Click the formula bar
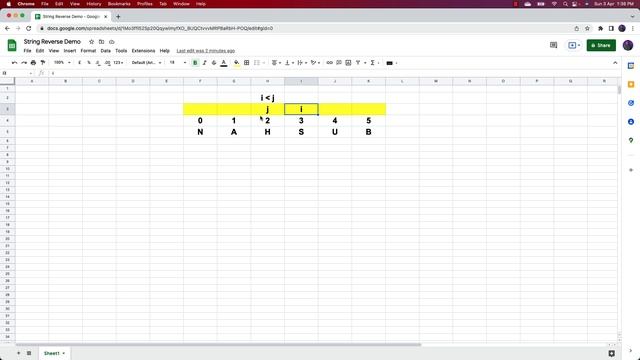 333,73
